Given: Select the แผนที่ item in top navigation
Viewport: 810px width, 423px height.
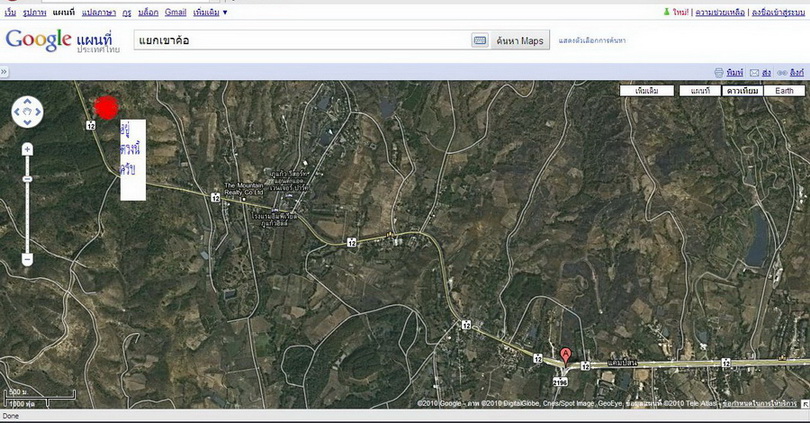Looking at the screenshot, I should click(64, 12).
